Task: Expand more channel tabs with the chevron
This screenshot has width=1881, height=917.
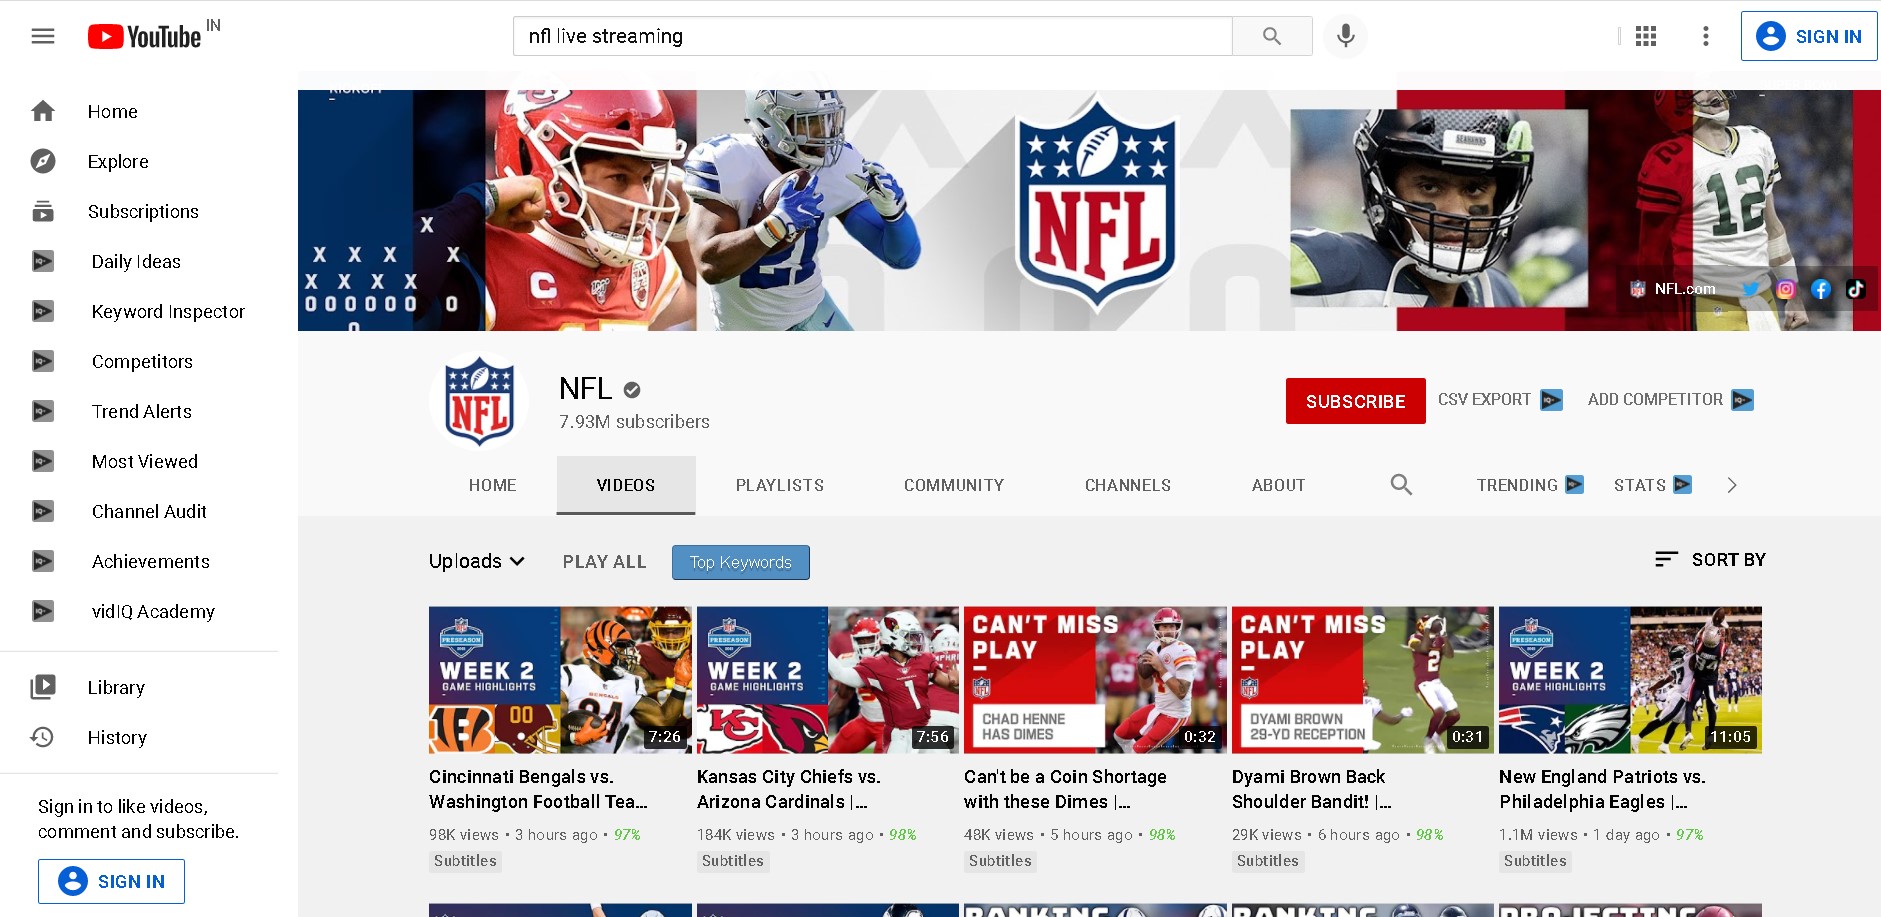Action: click(1731, 484)
